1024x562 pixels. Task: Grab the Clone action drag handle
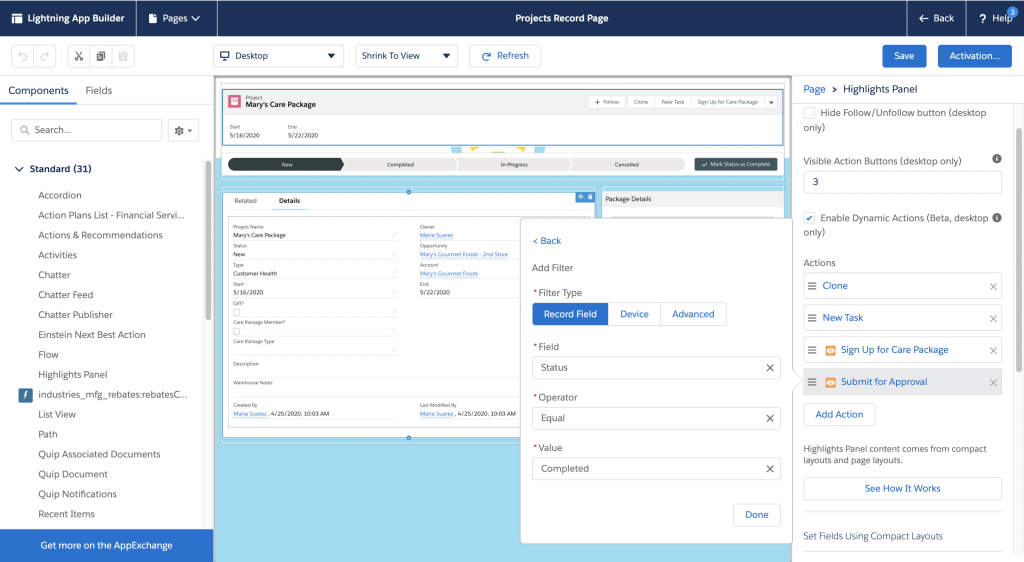tap(812, 286)
